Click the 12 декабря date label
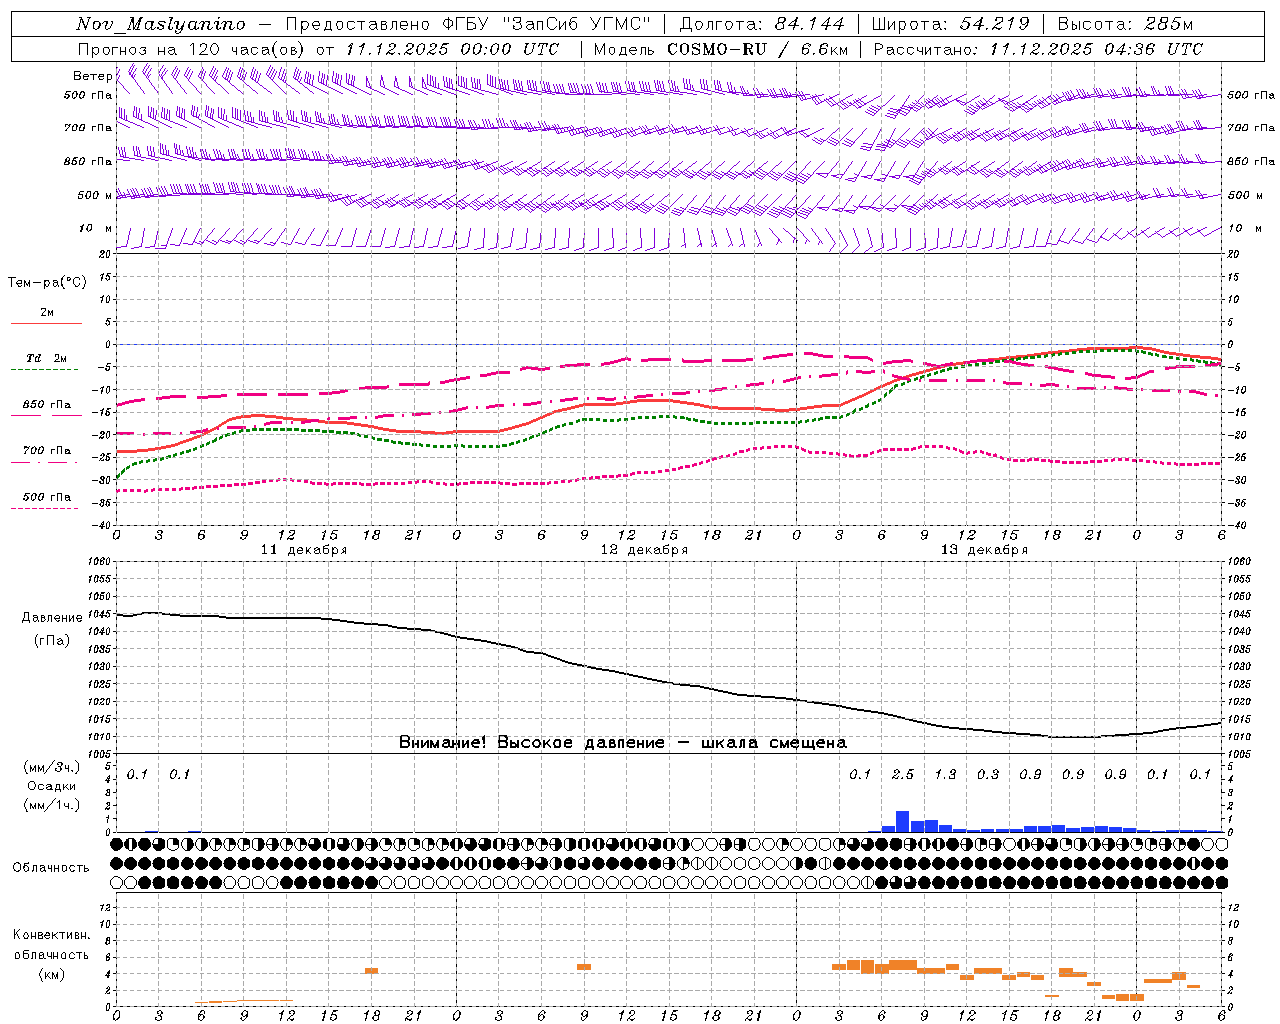 (644, 550)
